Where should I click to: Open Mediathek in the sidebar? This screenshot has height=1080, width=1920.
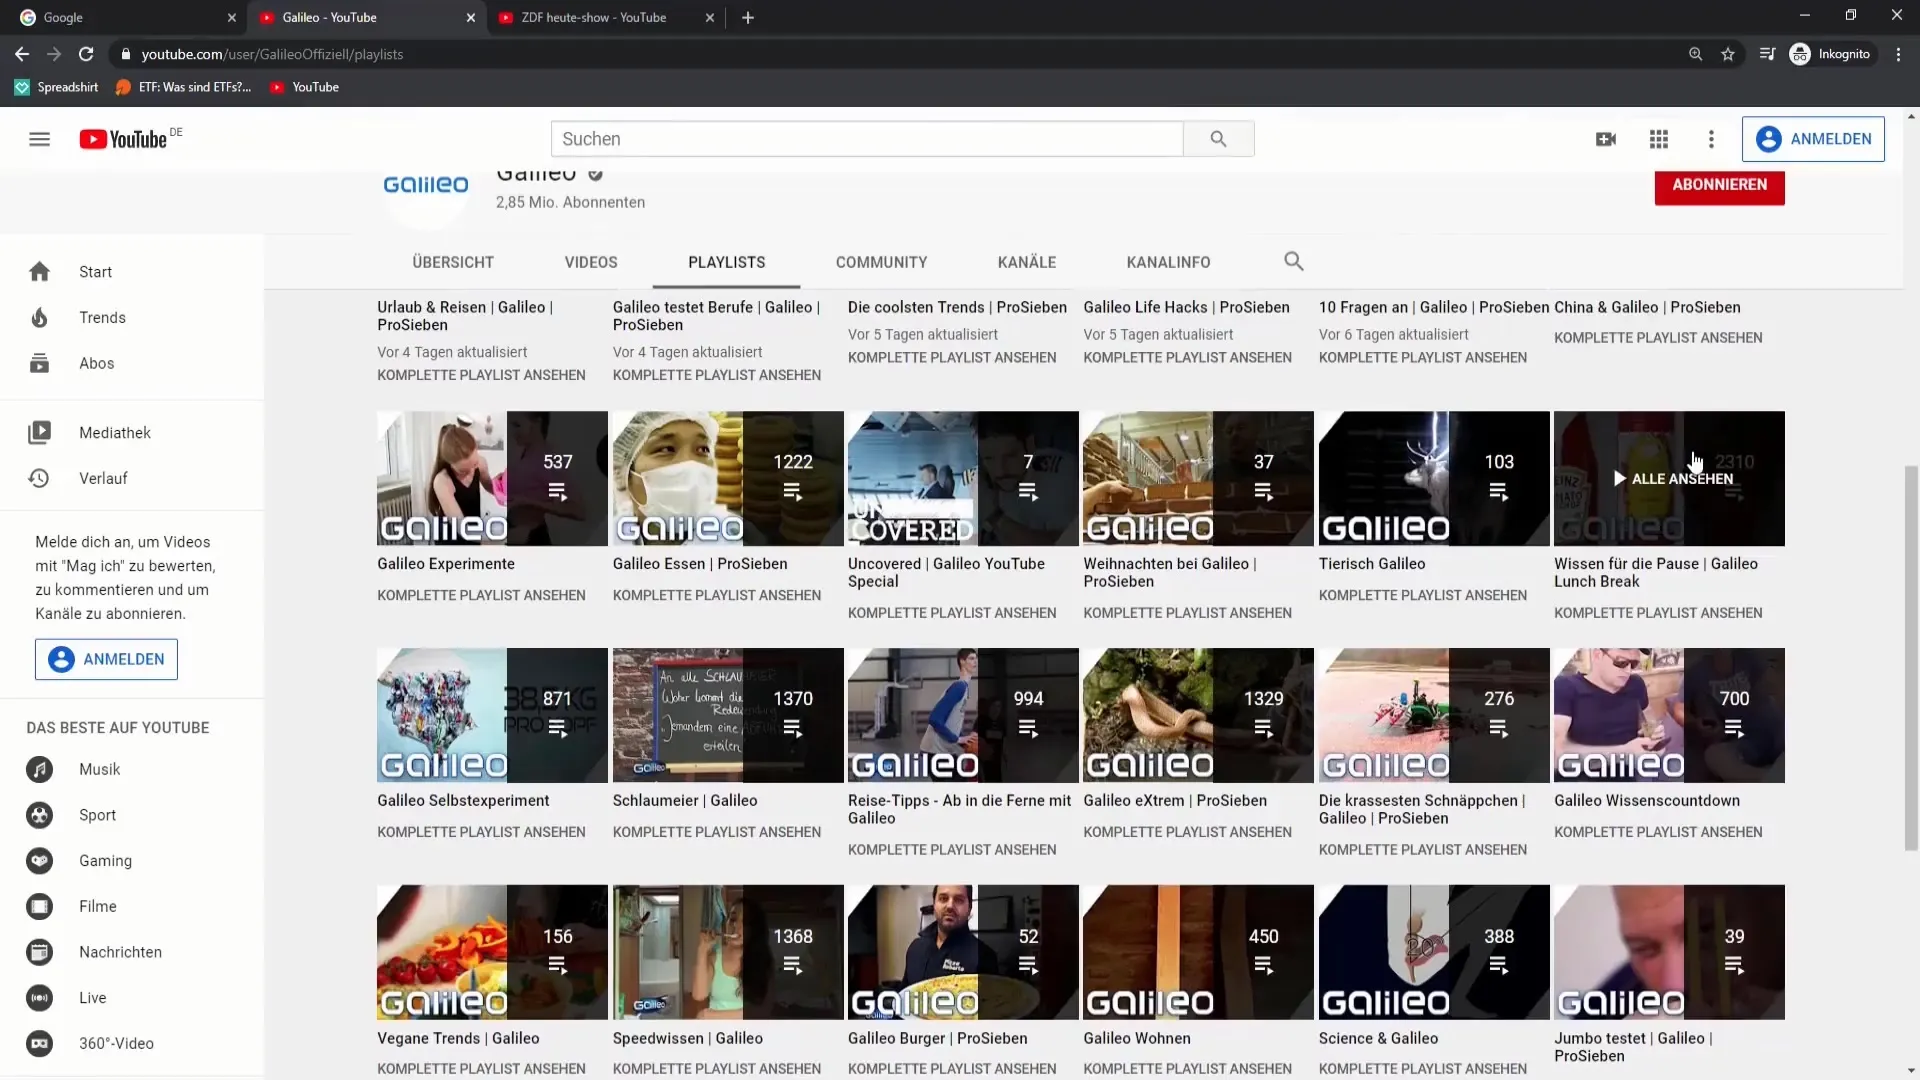coord(132,433)
